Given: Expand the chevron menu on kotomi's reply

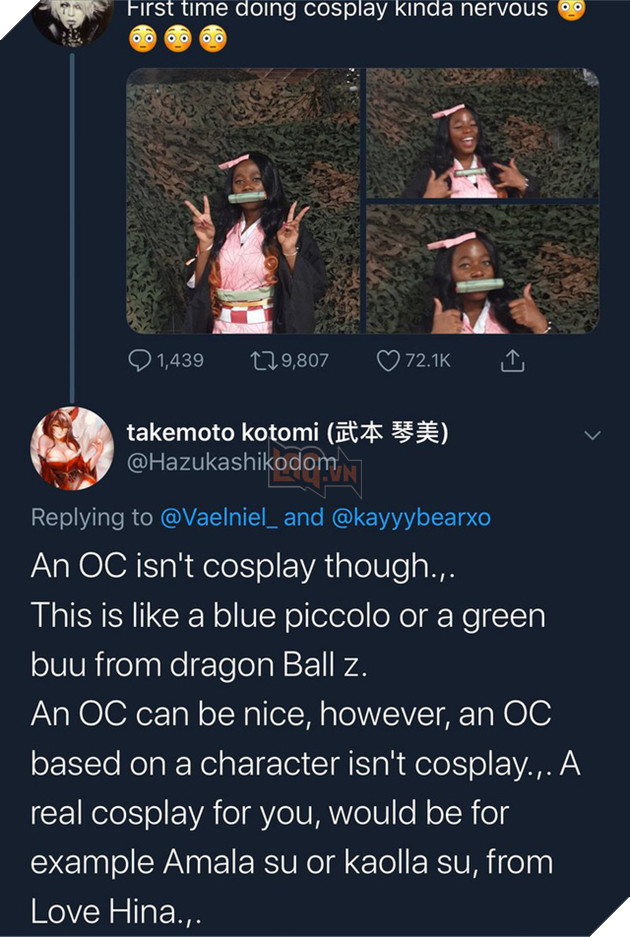Looking at the screenshot, I should click(x=592, y=435).
